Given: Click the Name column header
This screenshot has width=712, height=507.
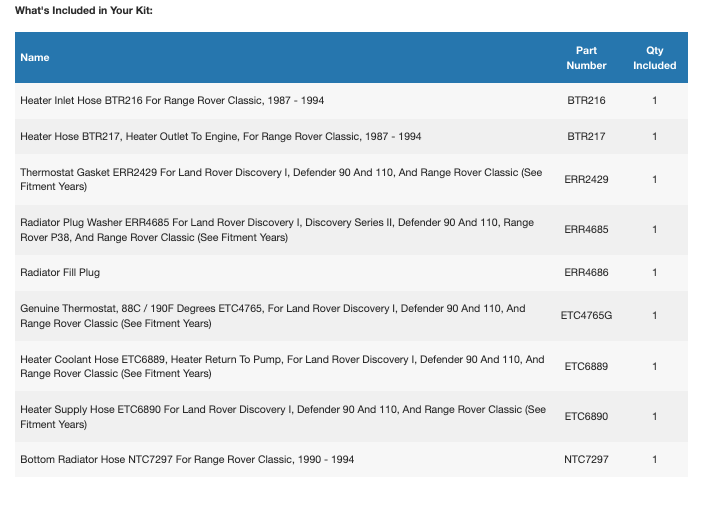Looking at the screenshot, I should tap(35, 58).
